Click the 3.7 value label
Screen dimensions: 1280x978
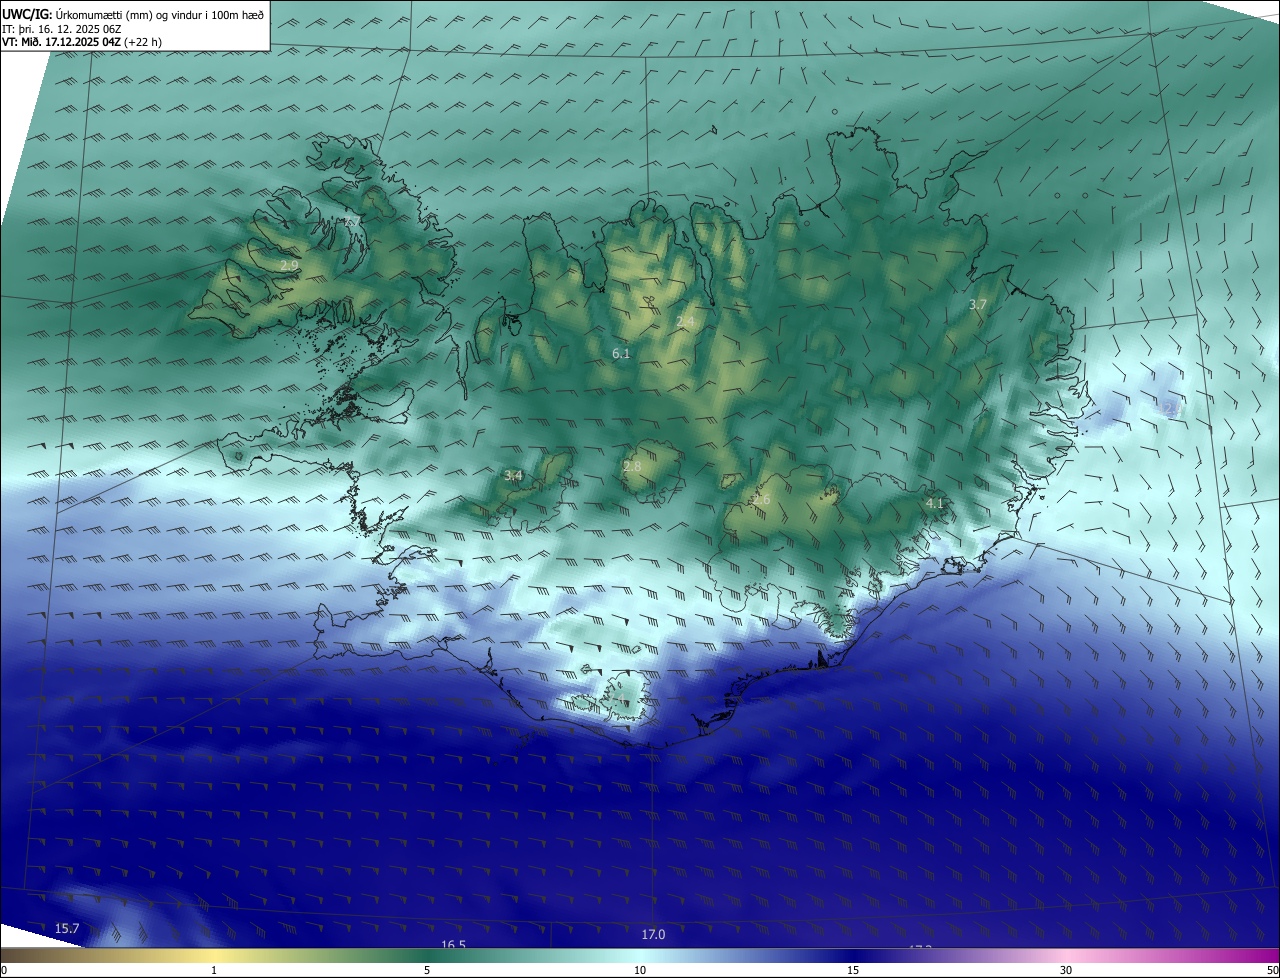point(978,304)
